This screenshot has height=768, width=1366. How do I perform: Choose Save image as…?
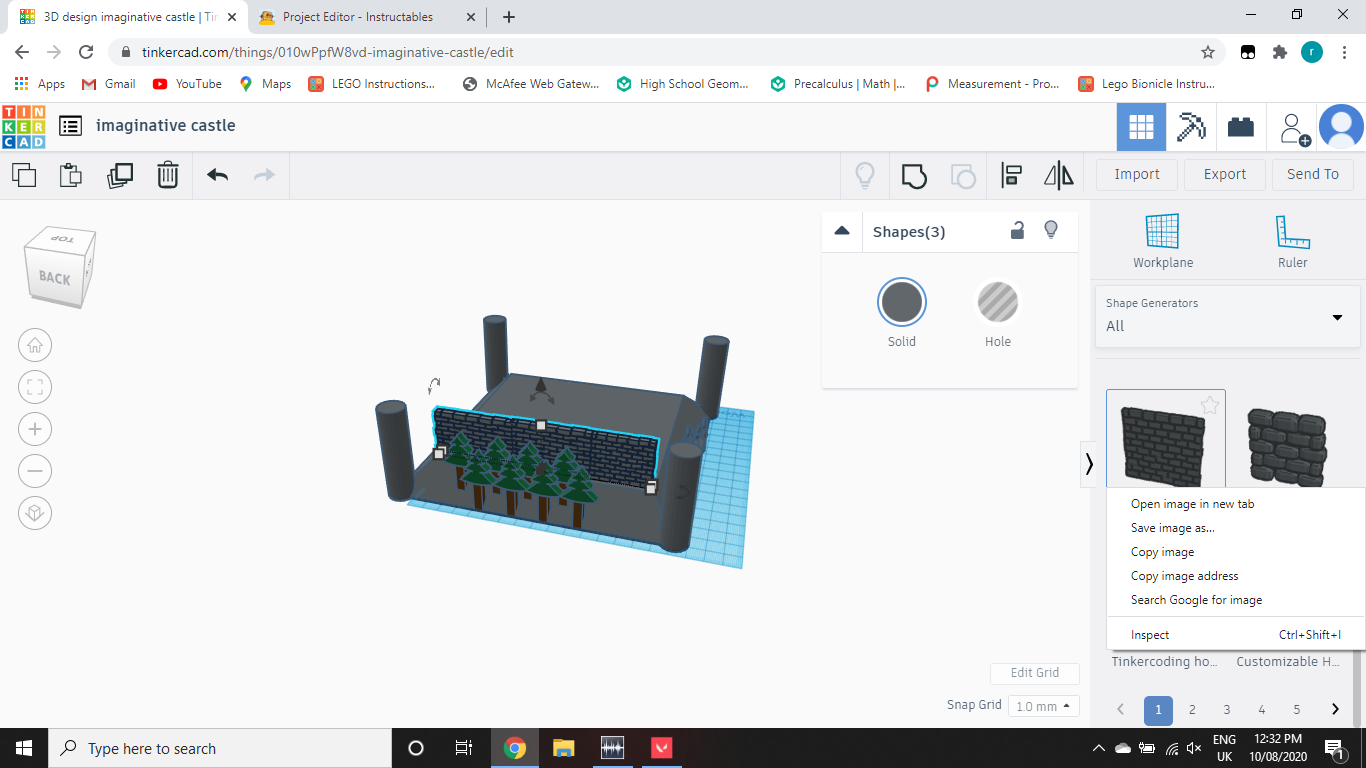(1173, 528)
